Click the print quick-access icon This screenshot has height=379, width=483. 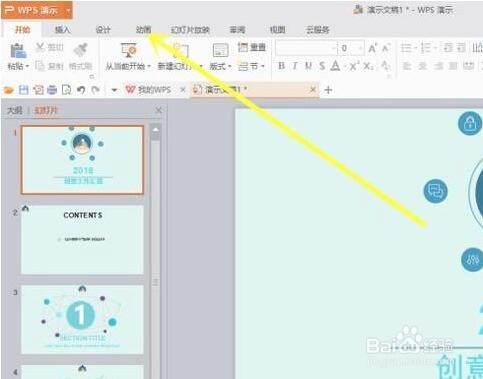point(52,90)
